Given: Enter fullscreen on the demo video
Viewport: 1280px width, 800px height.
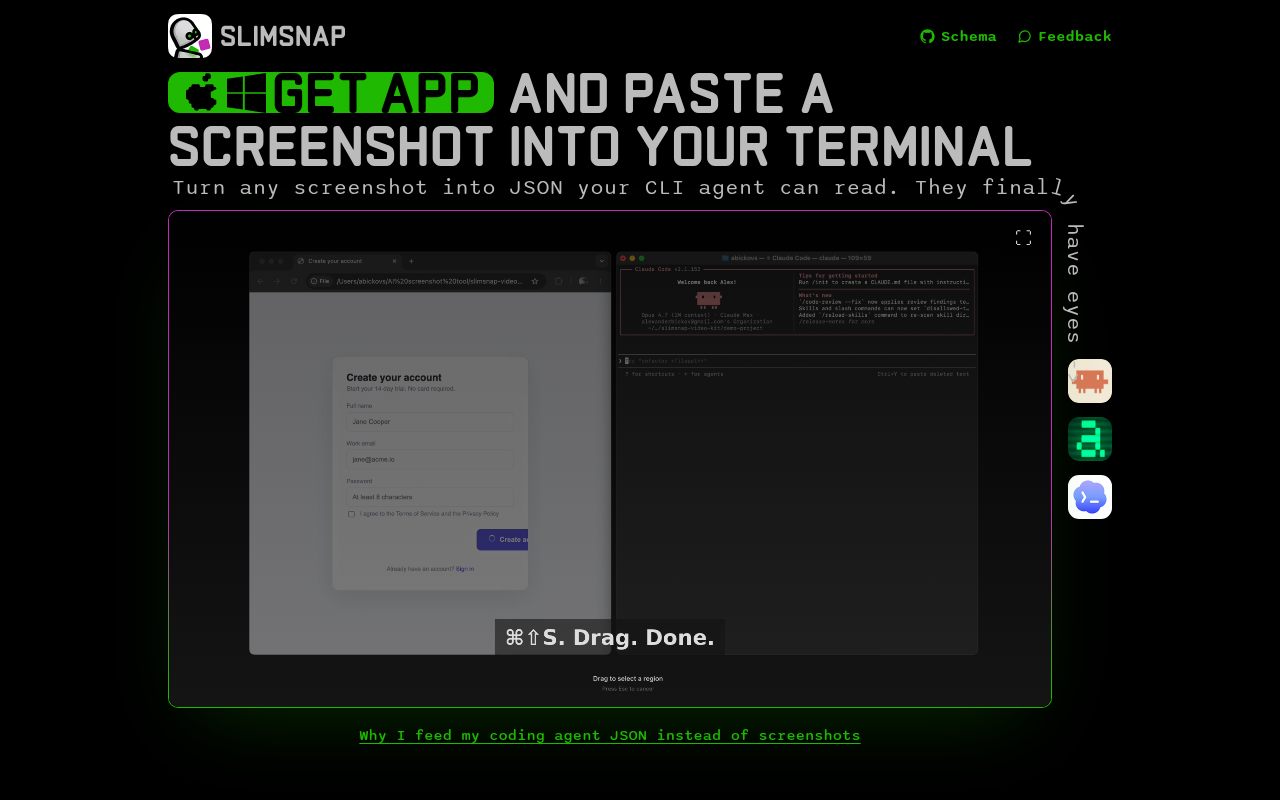Looking at the screenshot, I should pos(1023,238).
